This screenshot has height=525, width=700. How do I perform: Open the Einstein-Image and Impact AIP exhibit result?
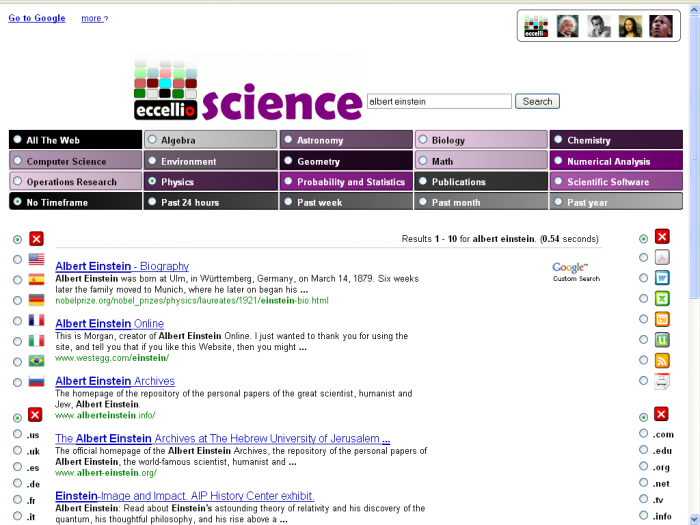(x=185, y=496)
